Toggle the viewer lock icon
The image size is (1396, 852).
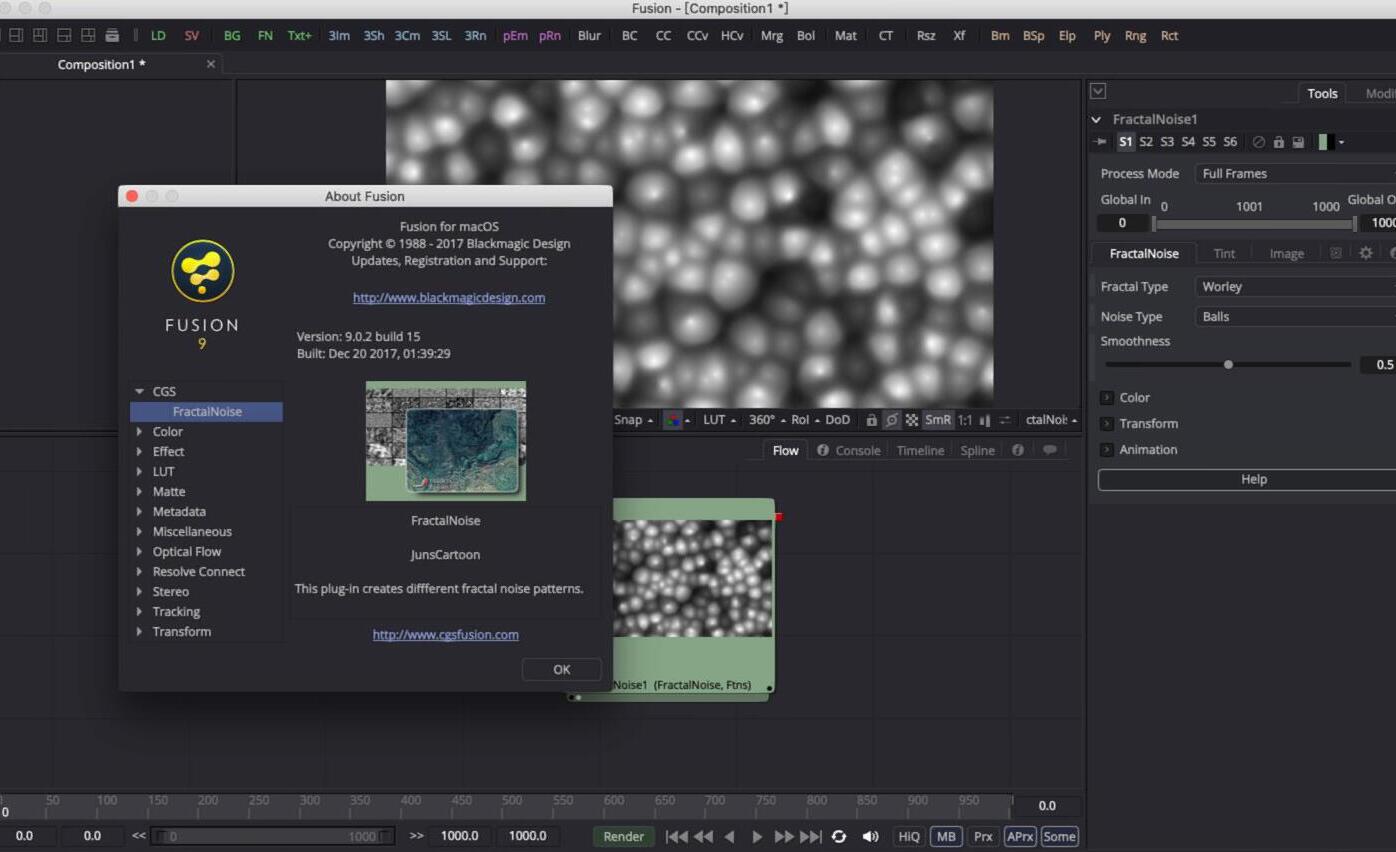click(x=872, y=420)
